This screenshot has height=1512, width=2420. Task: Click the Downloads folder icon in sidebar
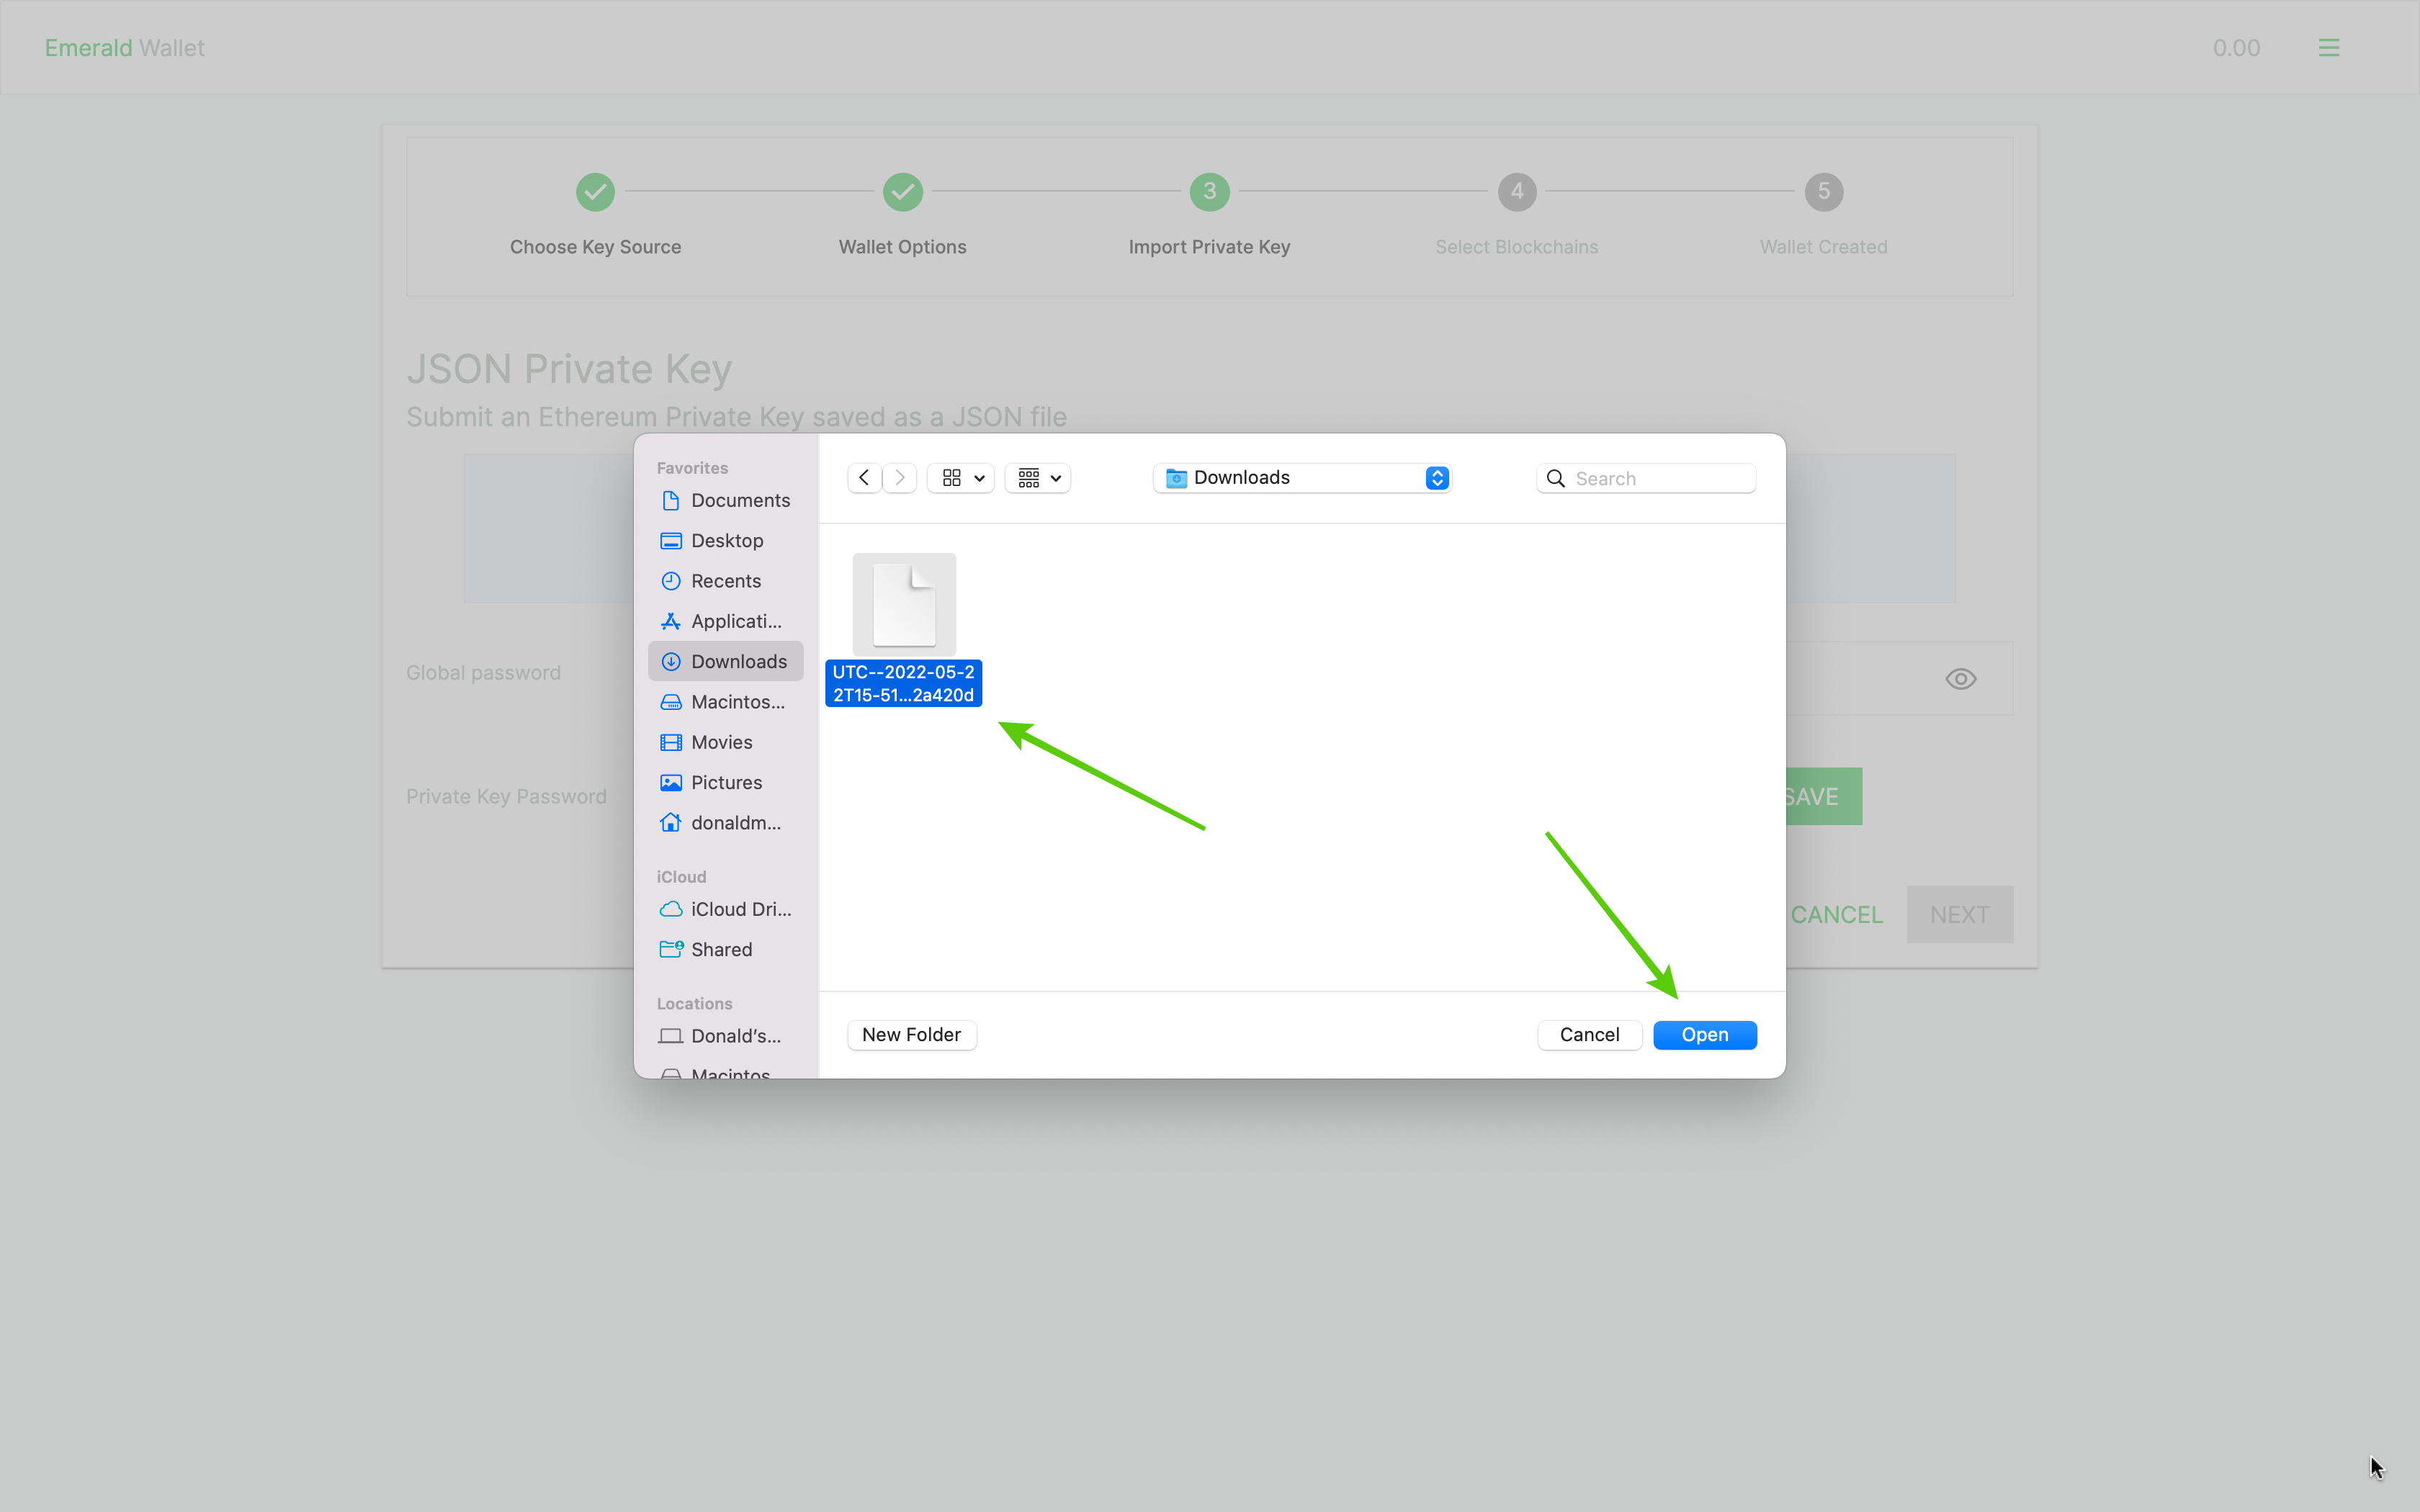669,660
